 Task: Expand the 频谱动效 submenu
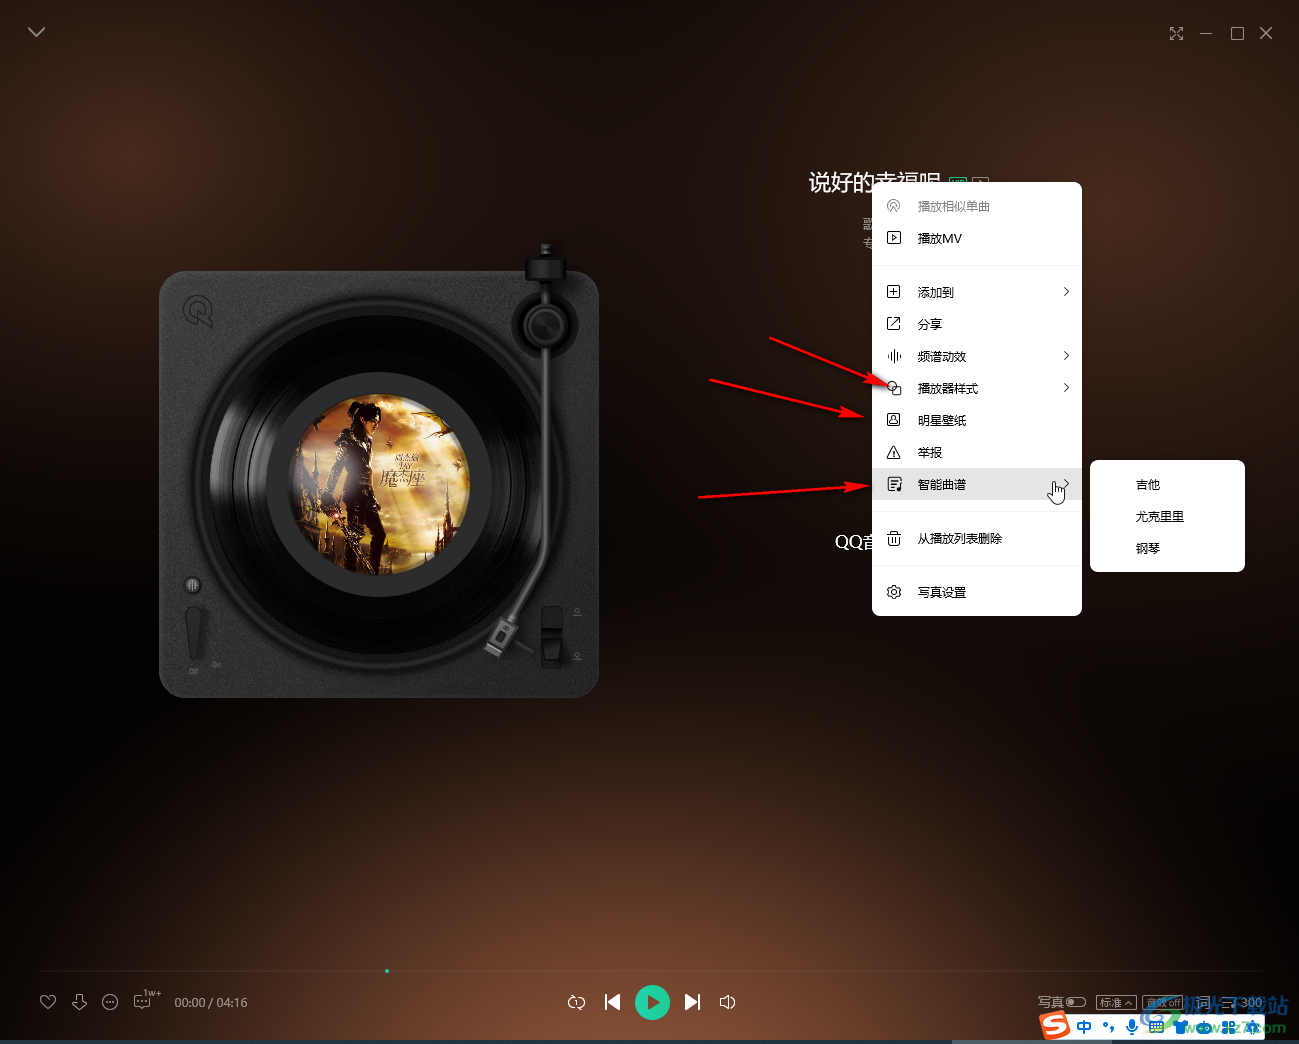pyautogui.click(x=977, y=356)
